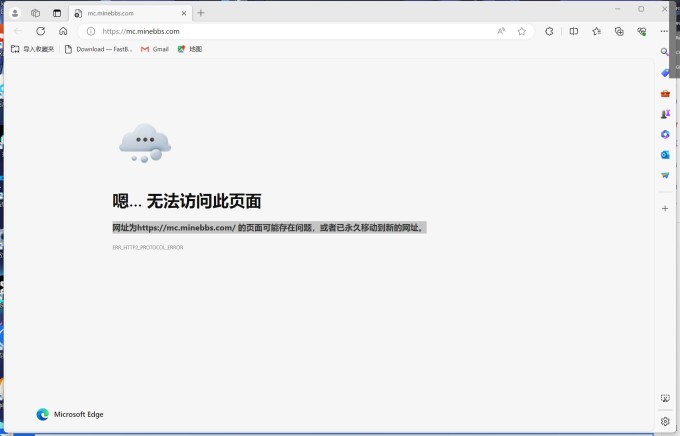Open Download — FastB... bookmark
This screenshot has height=436, width=680.
tap(98, 49)
